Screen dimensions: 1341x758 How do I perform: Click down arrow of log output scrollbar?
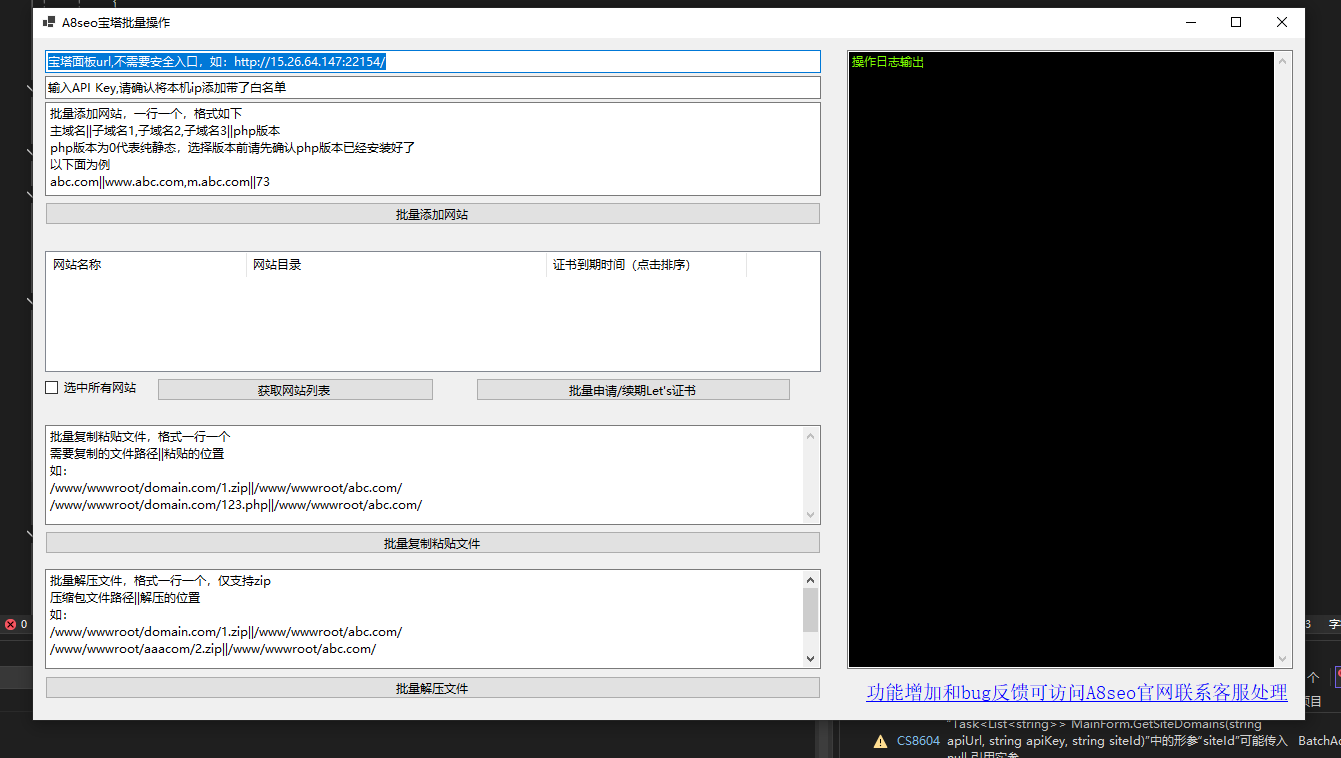click(1283, 659)
